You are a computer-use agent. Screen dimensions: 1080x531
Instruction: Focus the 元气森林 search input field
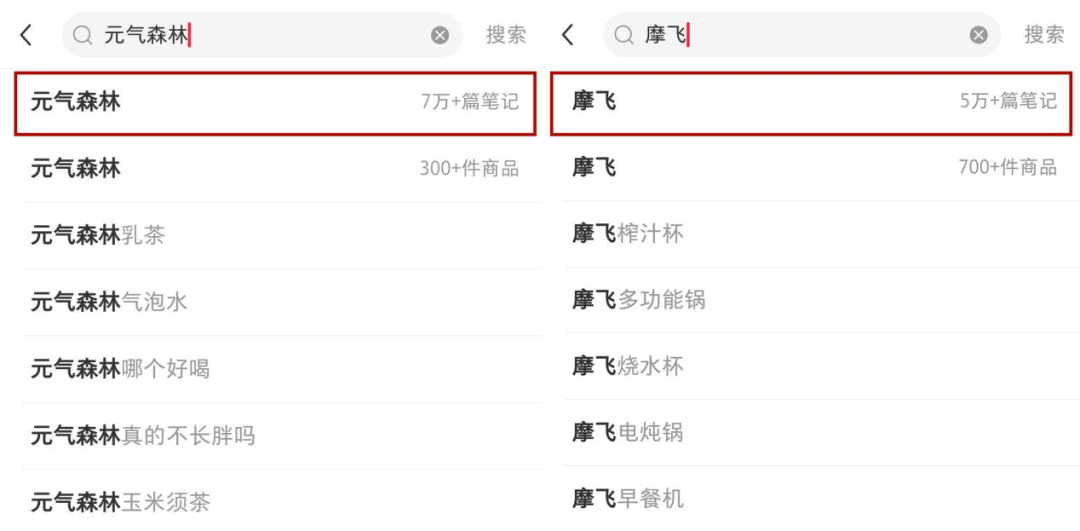tap(262, 35)
